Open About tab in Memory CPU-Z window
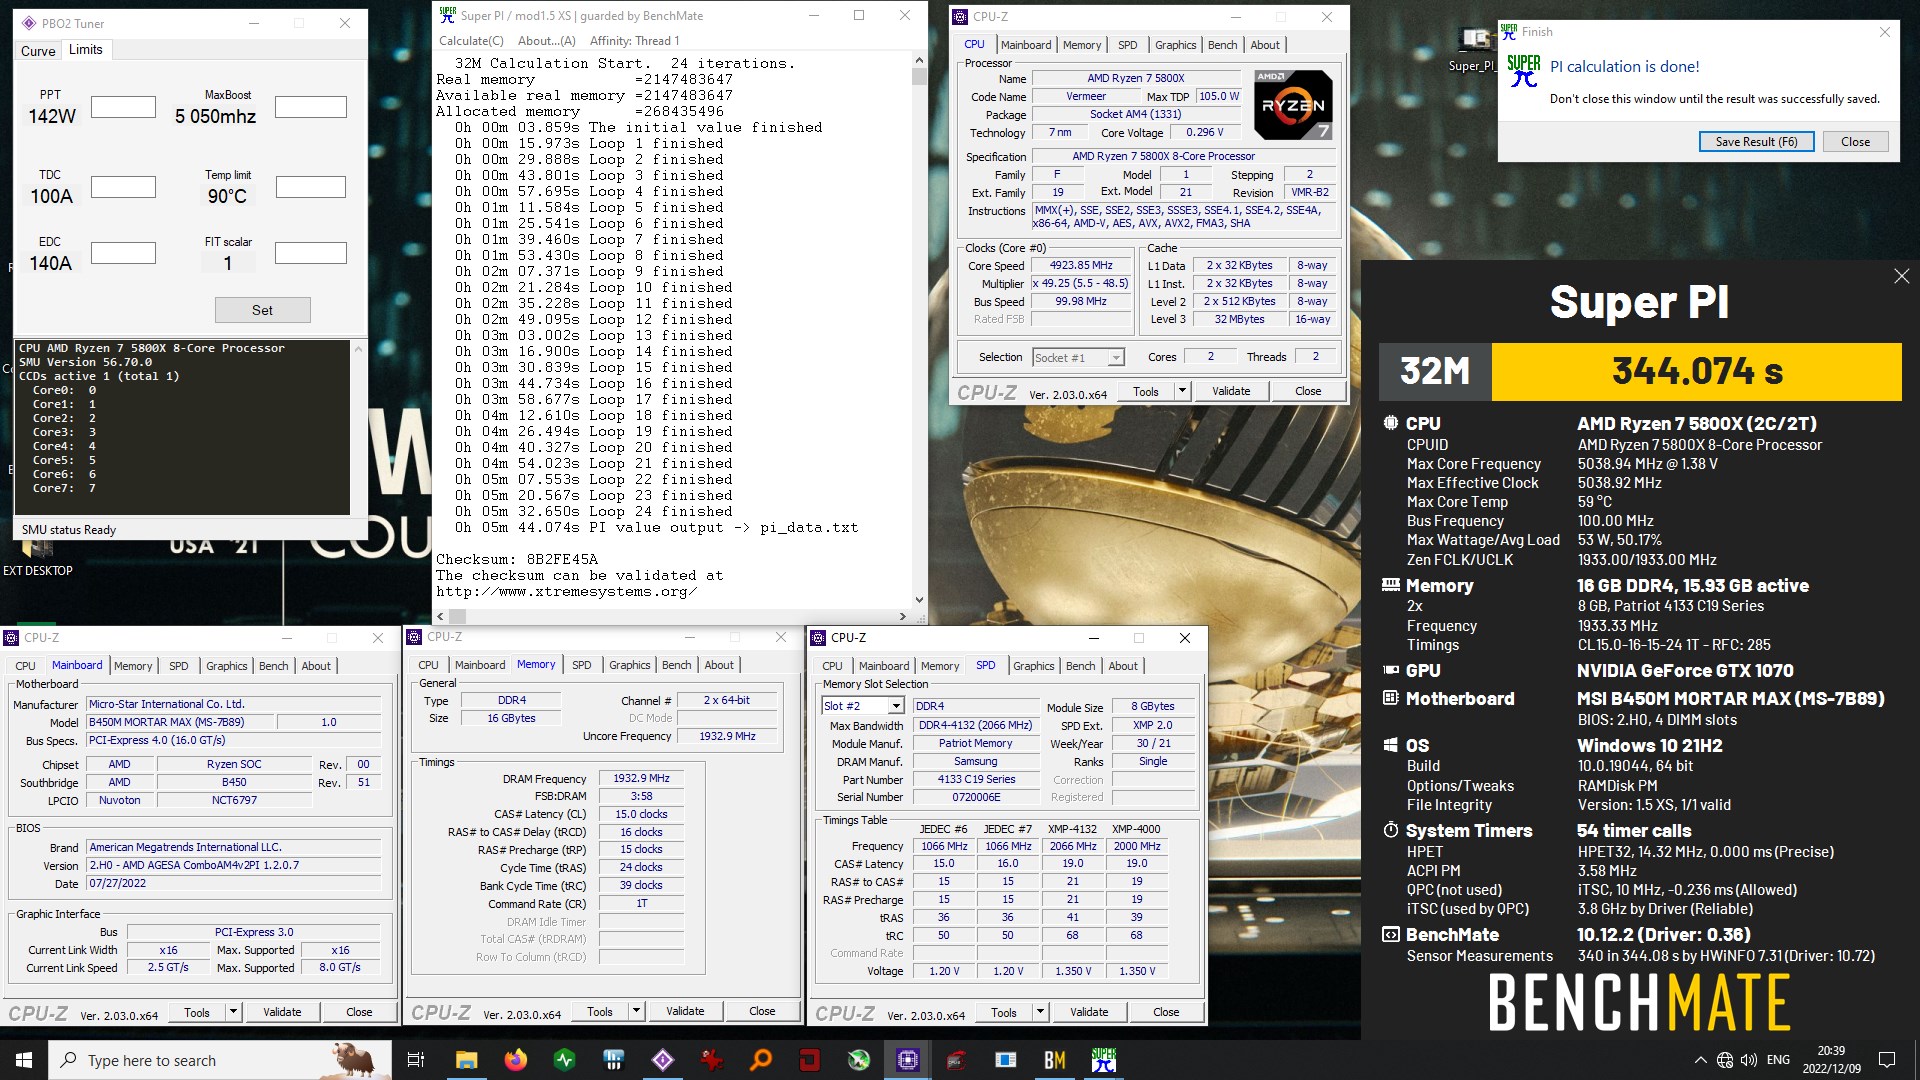This screenshot has height=1080, width=1920. tap(719, 665)
